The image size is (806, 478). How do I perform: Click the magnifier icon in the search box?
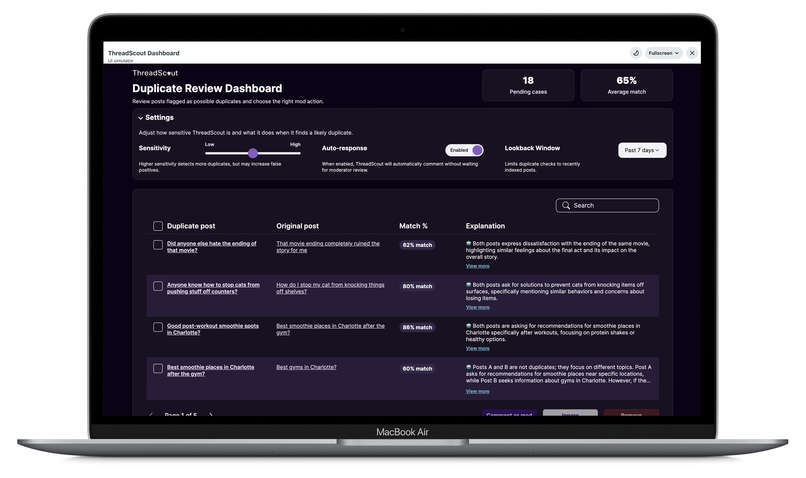(566, 205)
